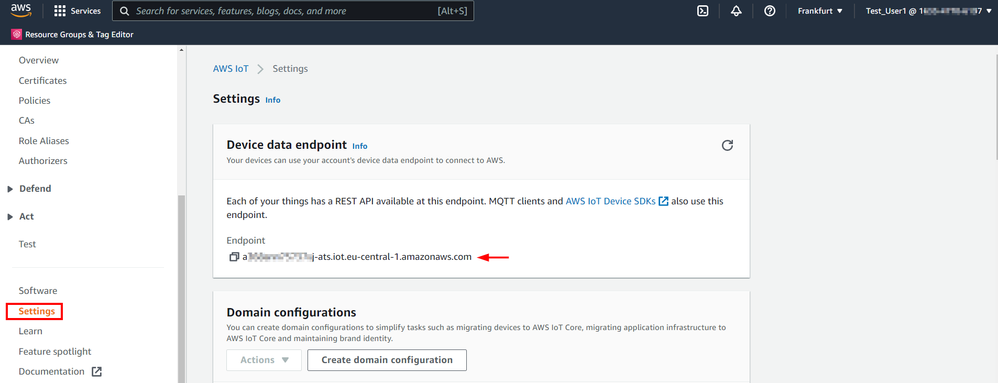Open Test in the sidebar
This screenshot has height=383, width=998.
[27, 244]
